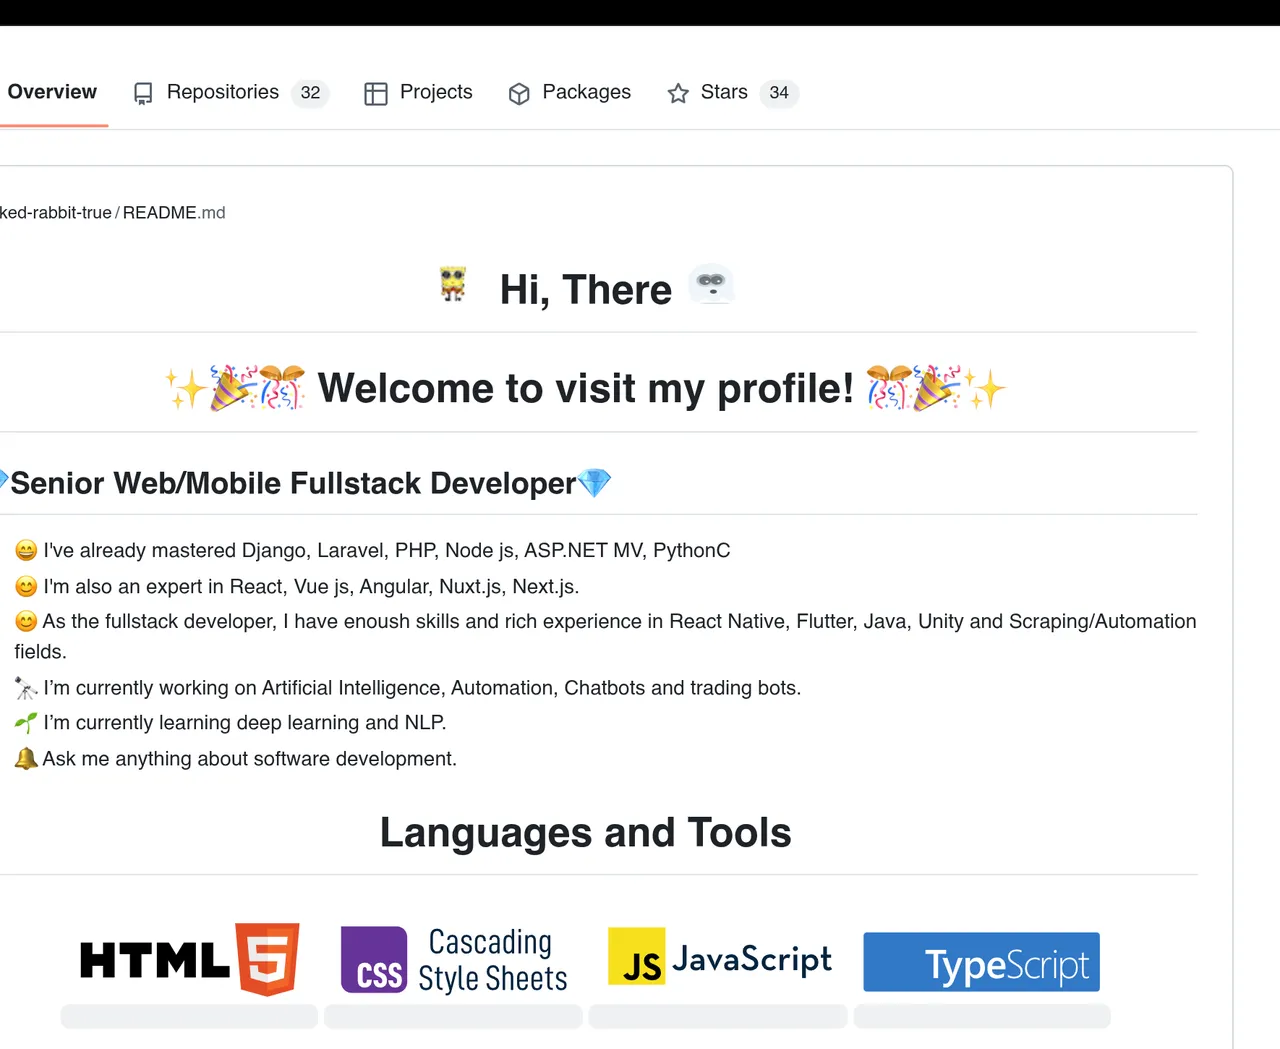Click the Projects table icon
This screenshot has width=1280, height=1049.
click(376, 93)
